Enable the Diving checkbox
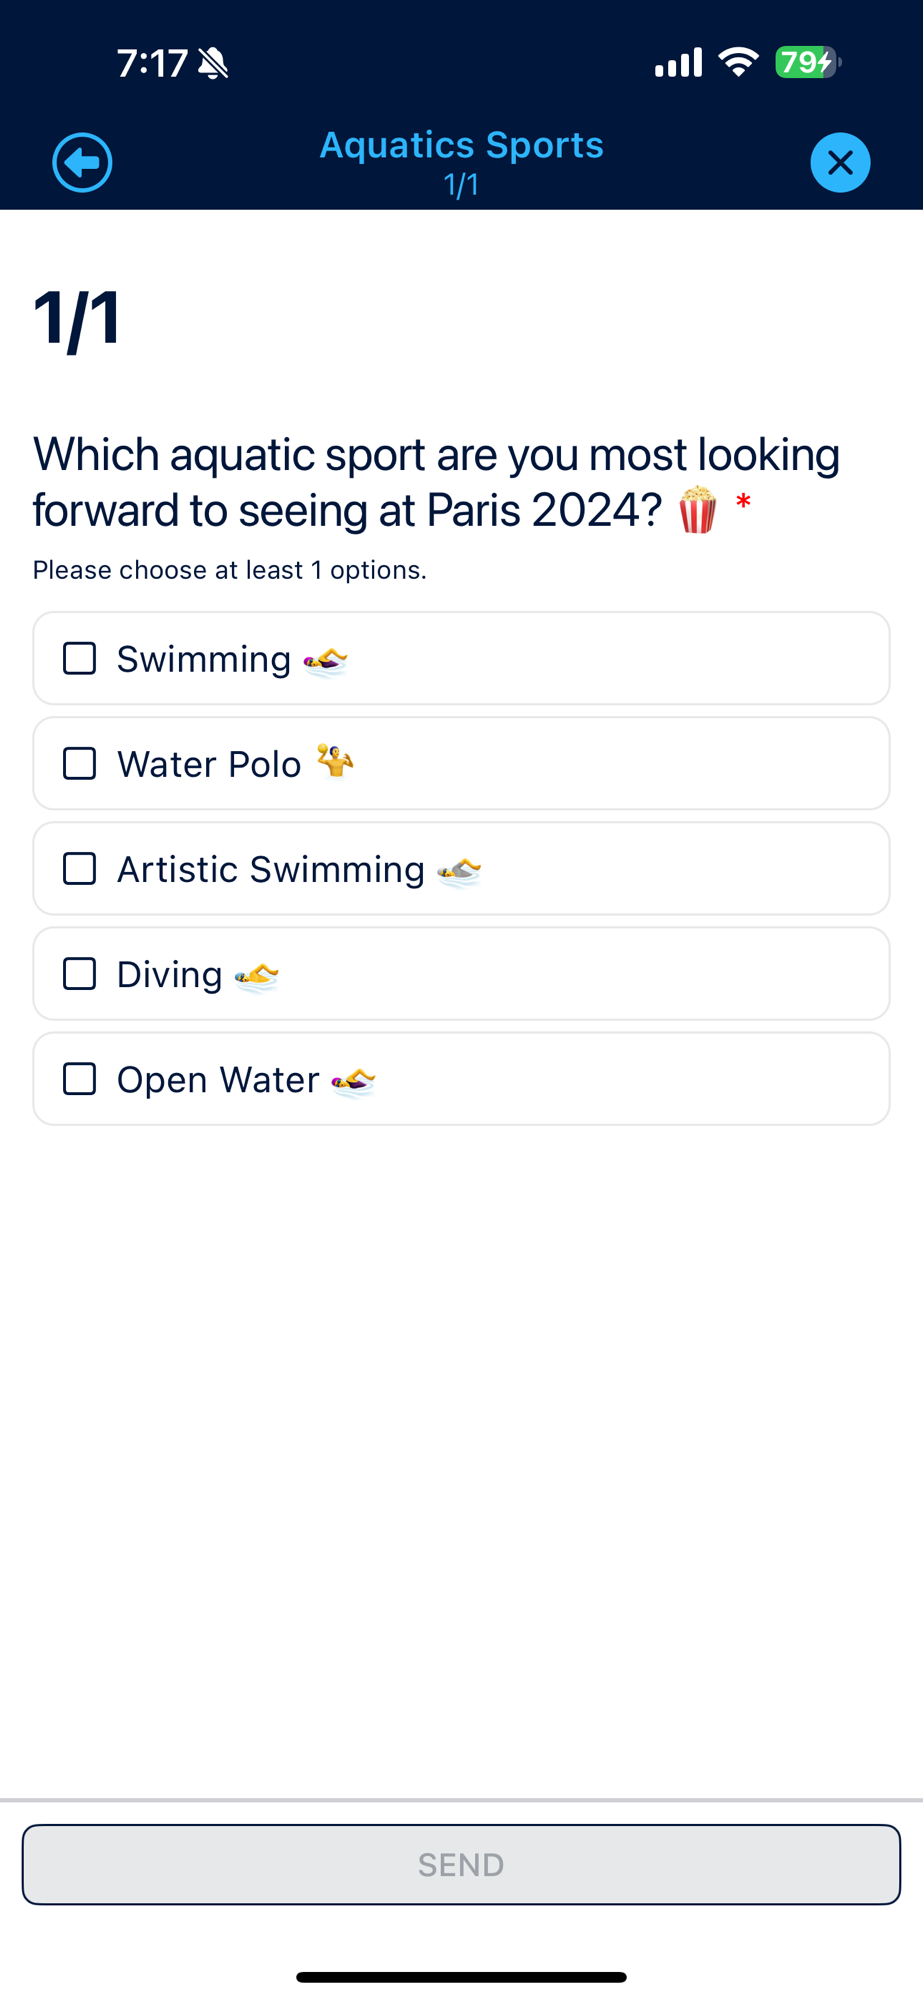Viewport: 923px width, 2000px height. (x=80, y=974)
